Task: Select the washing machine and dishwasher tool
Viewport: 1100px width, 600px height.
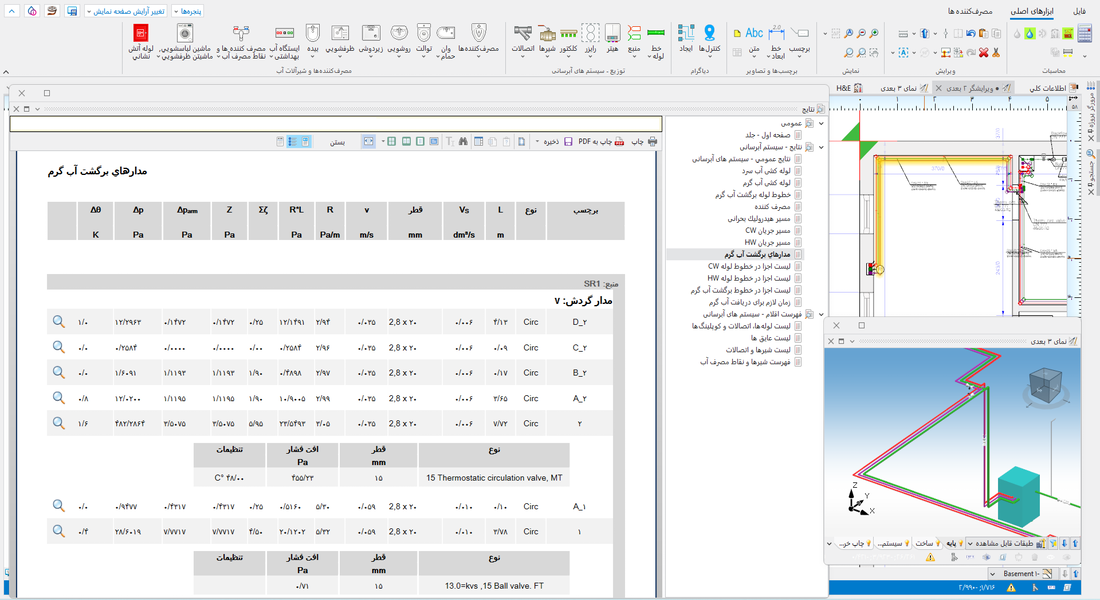Action: (x=185, y=41)
